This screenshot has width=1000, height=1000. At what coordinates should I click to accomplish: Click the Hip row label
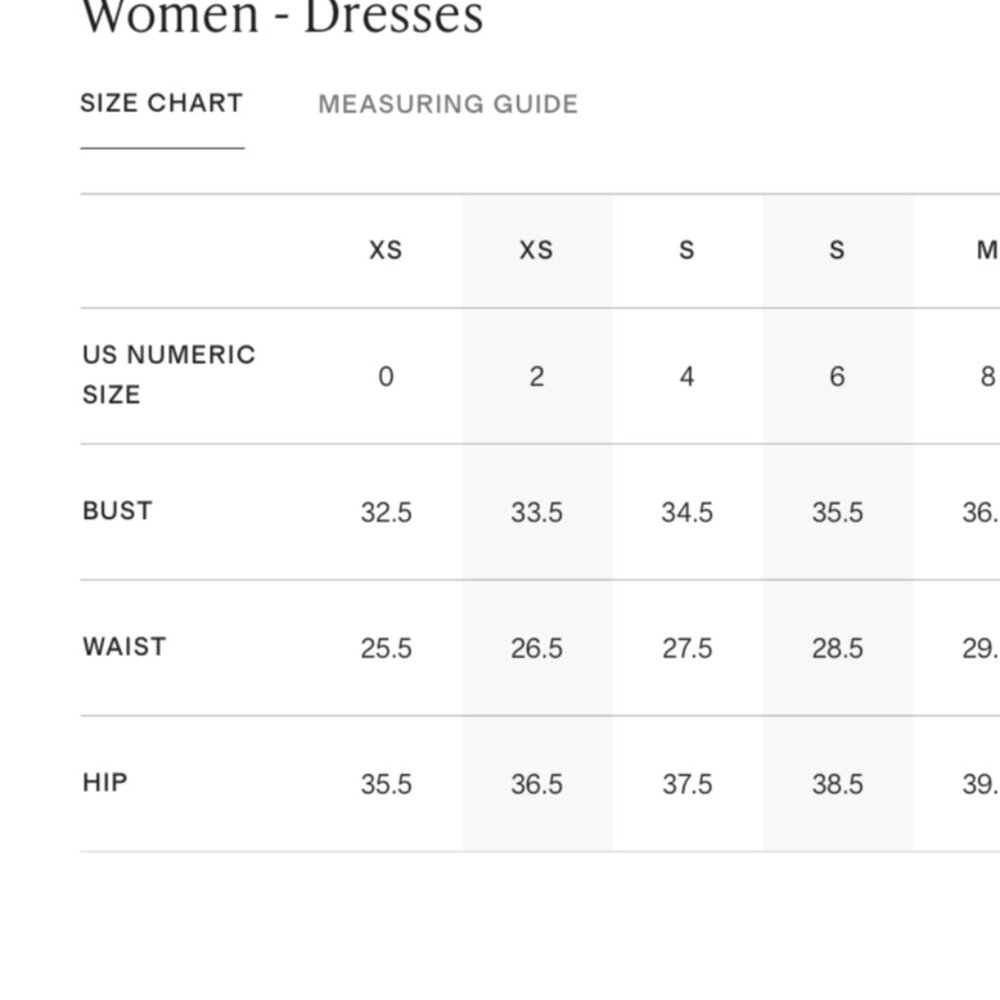105,783
